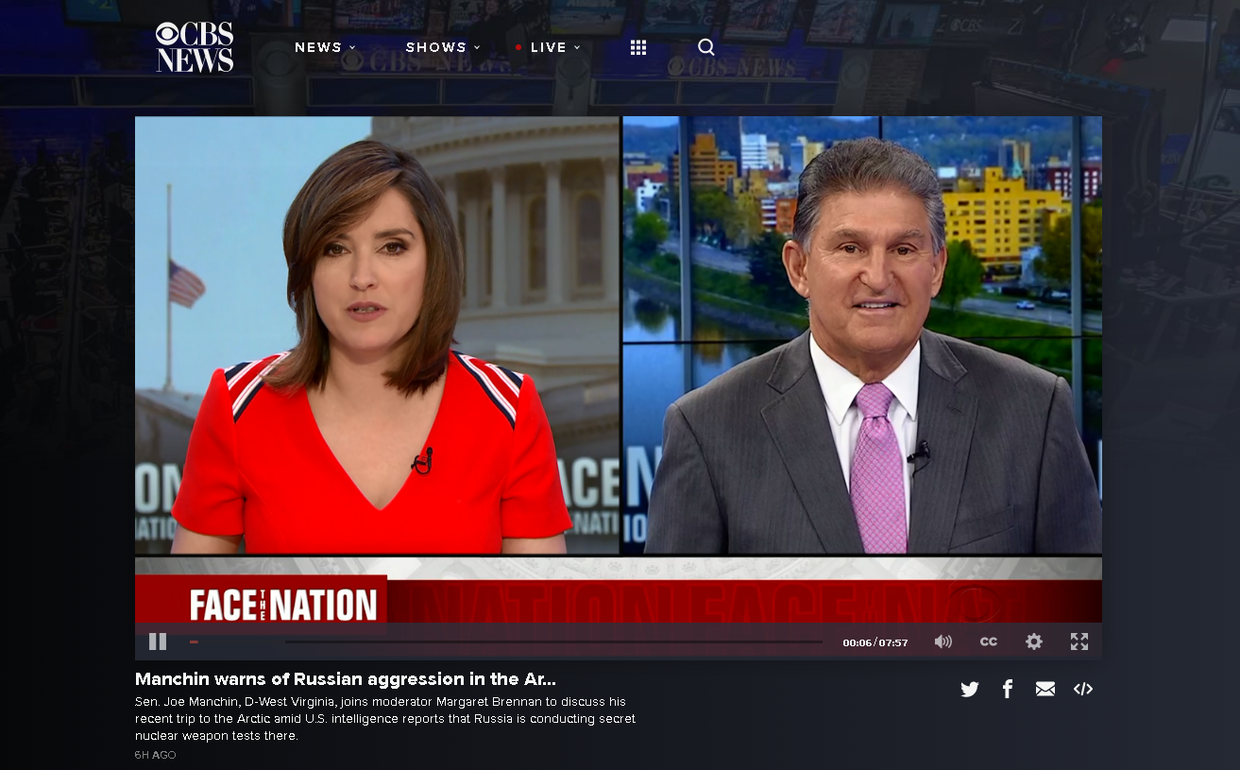Click the video frame showing the interview
The image size is (1240, 770).
[x=618, y=370]
